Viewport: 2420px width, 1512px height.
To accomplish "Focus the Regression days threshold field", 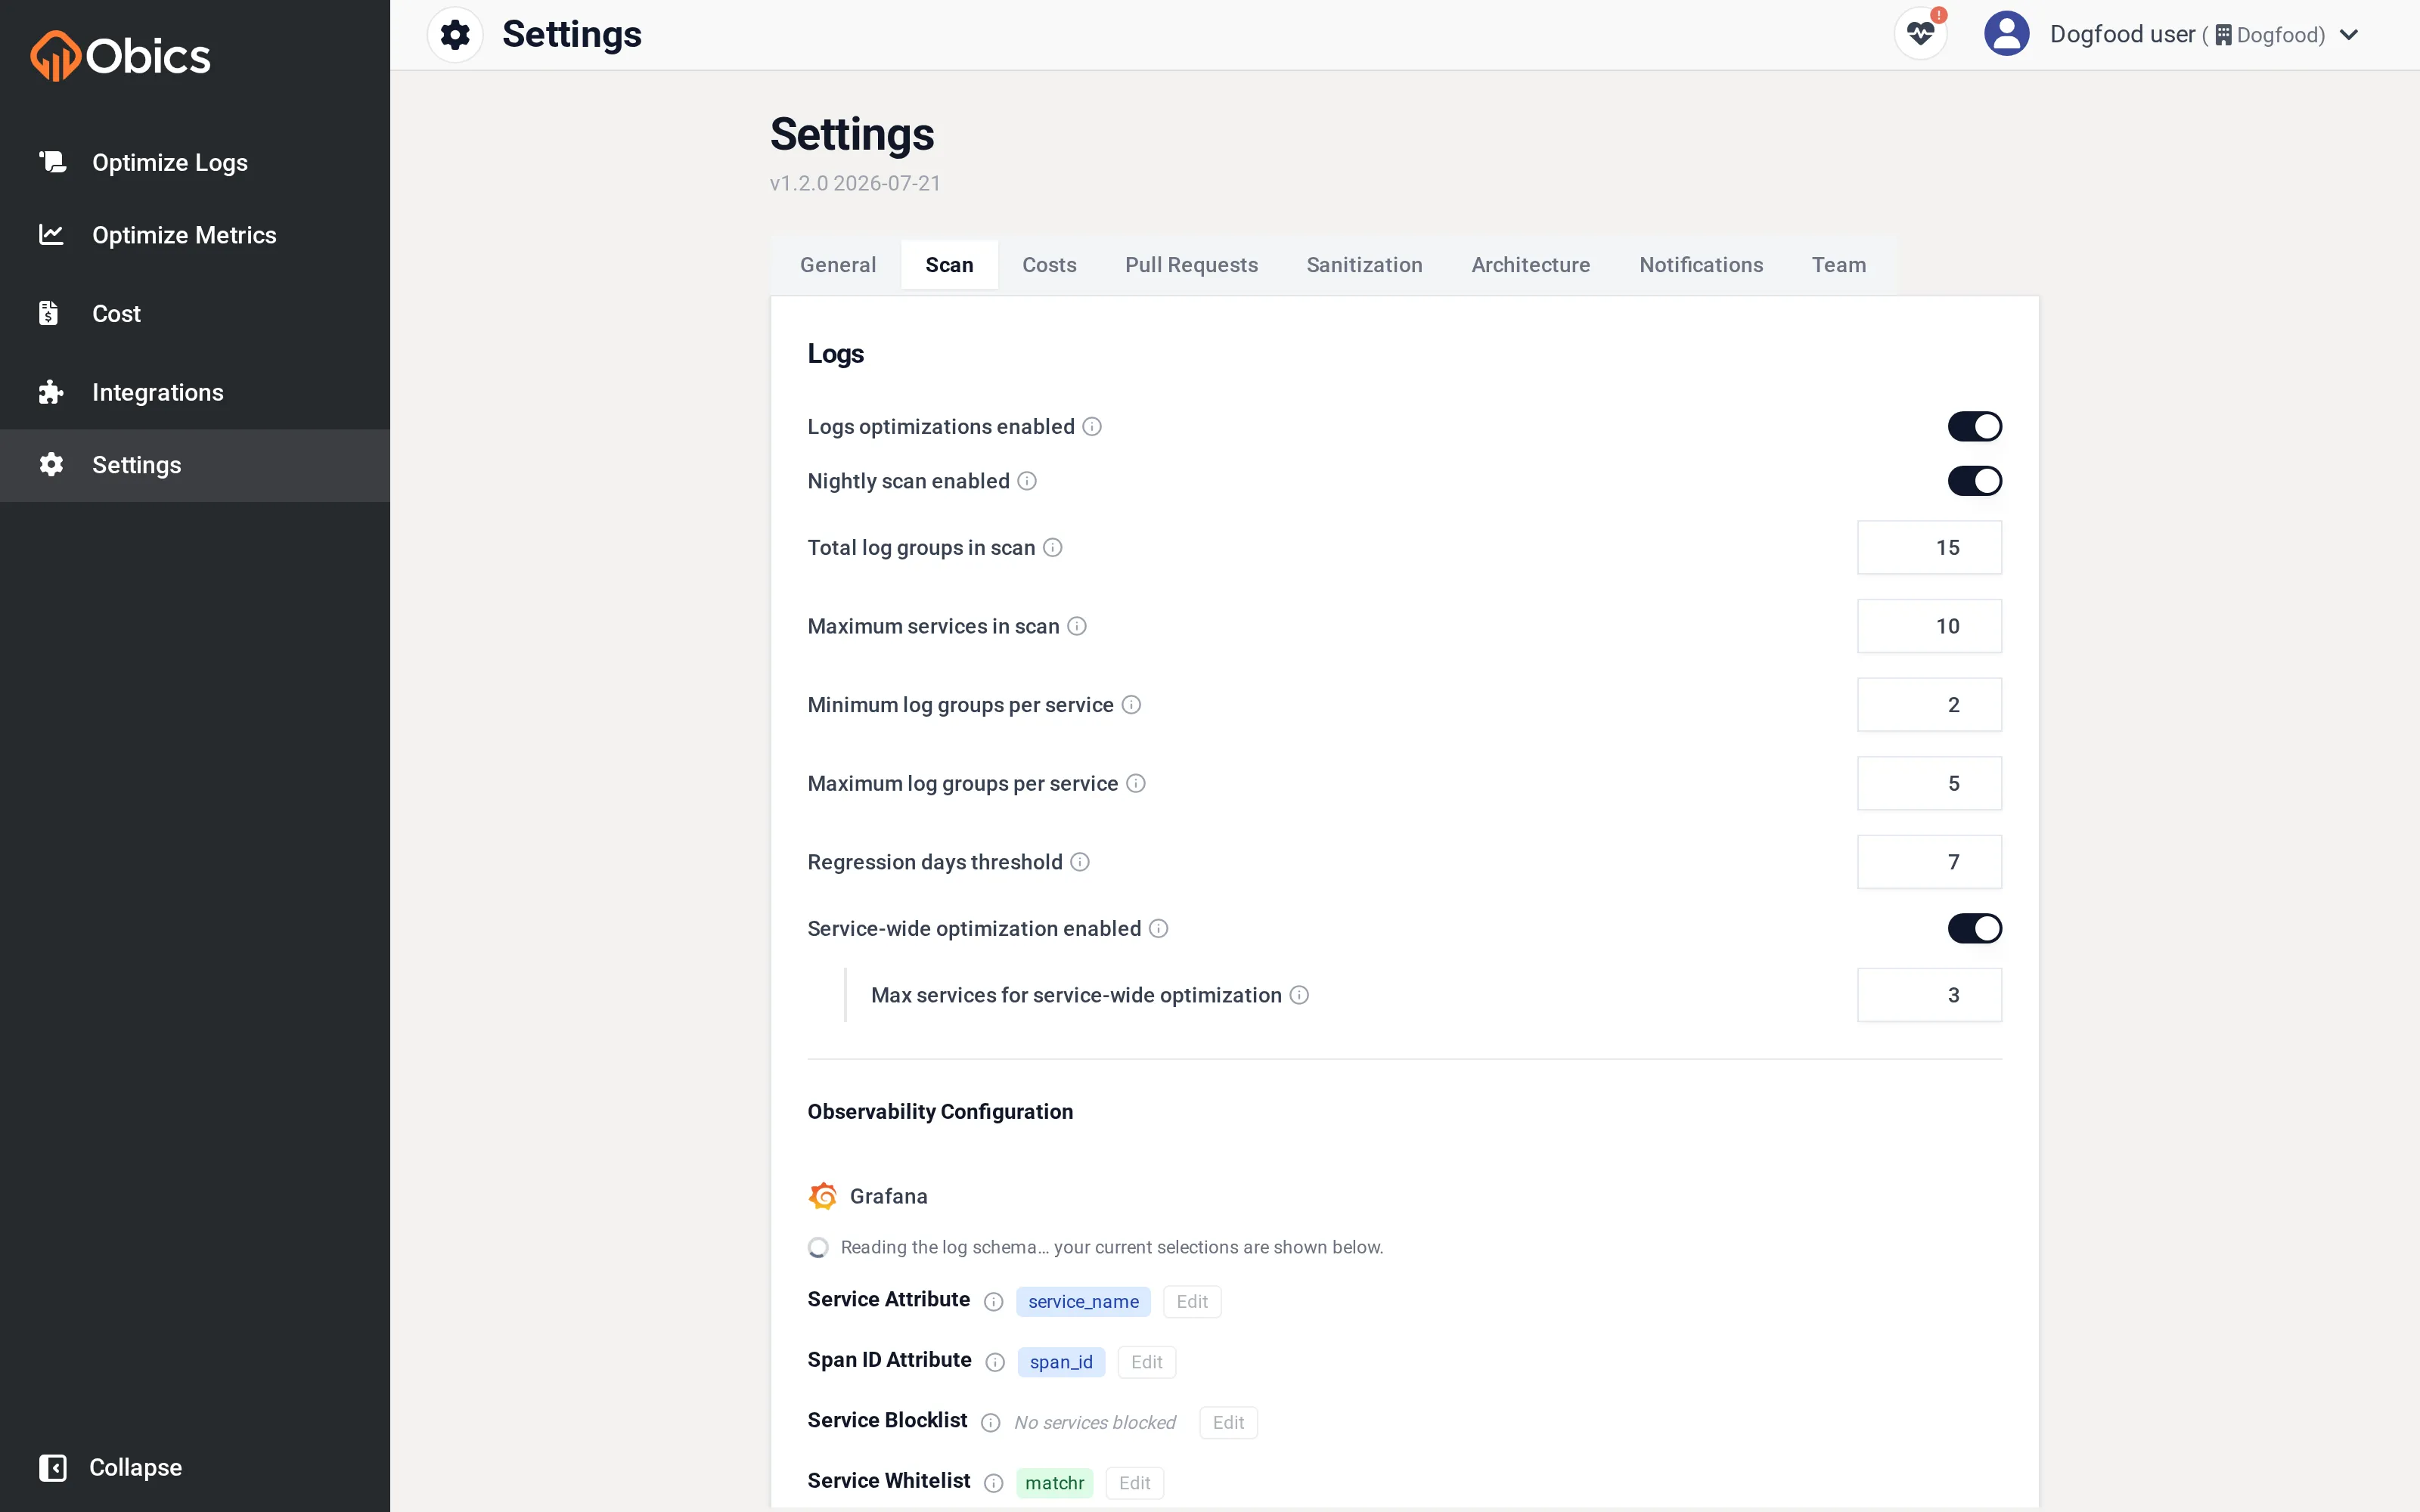I will pos(1929,862).
